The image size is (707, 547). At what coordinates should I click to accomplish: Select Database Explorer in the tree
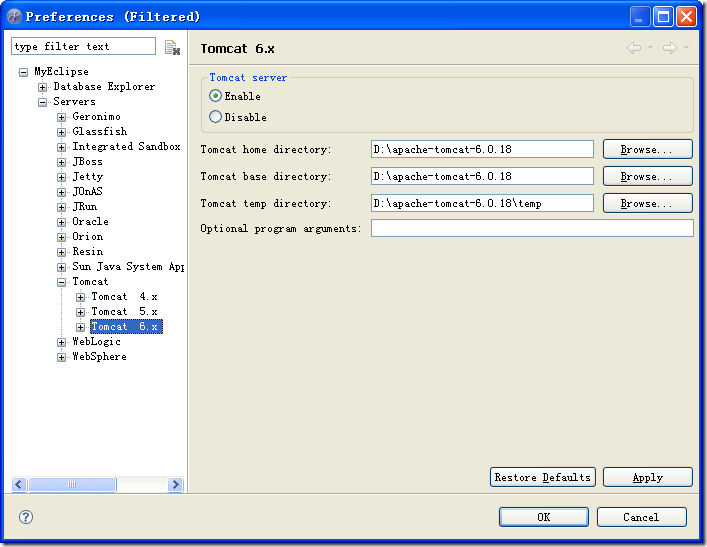pyautogui.click(x=104, y=86)
